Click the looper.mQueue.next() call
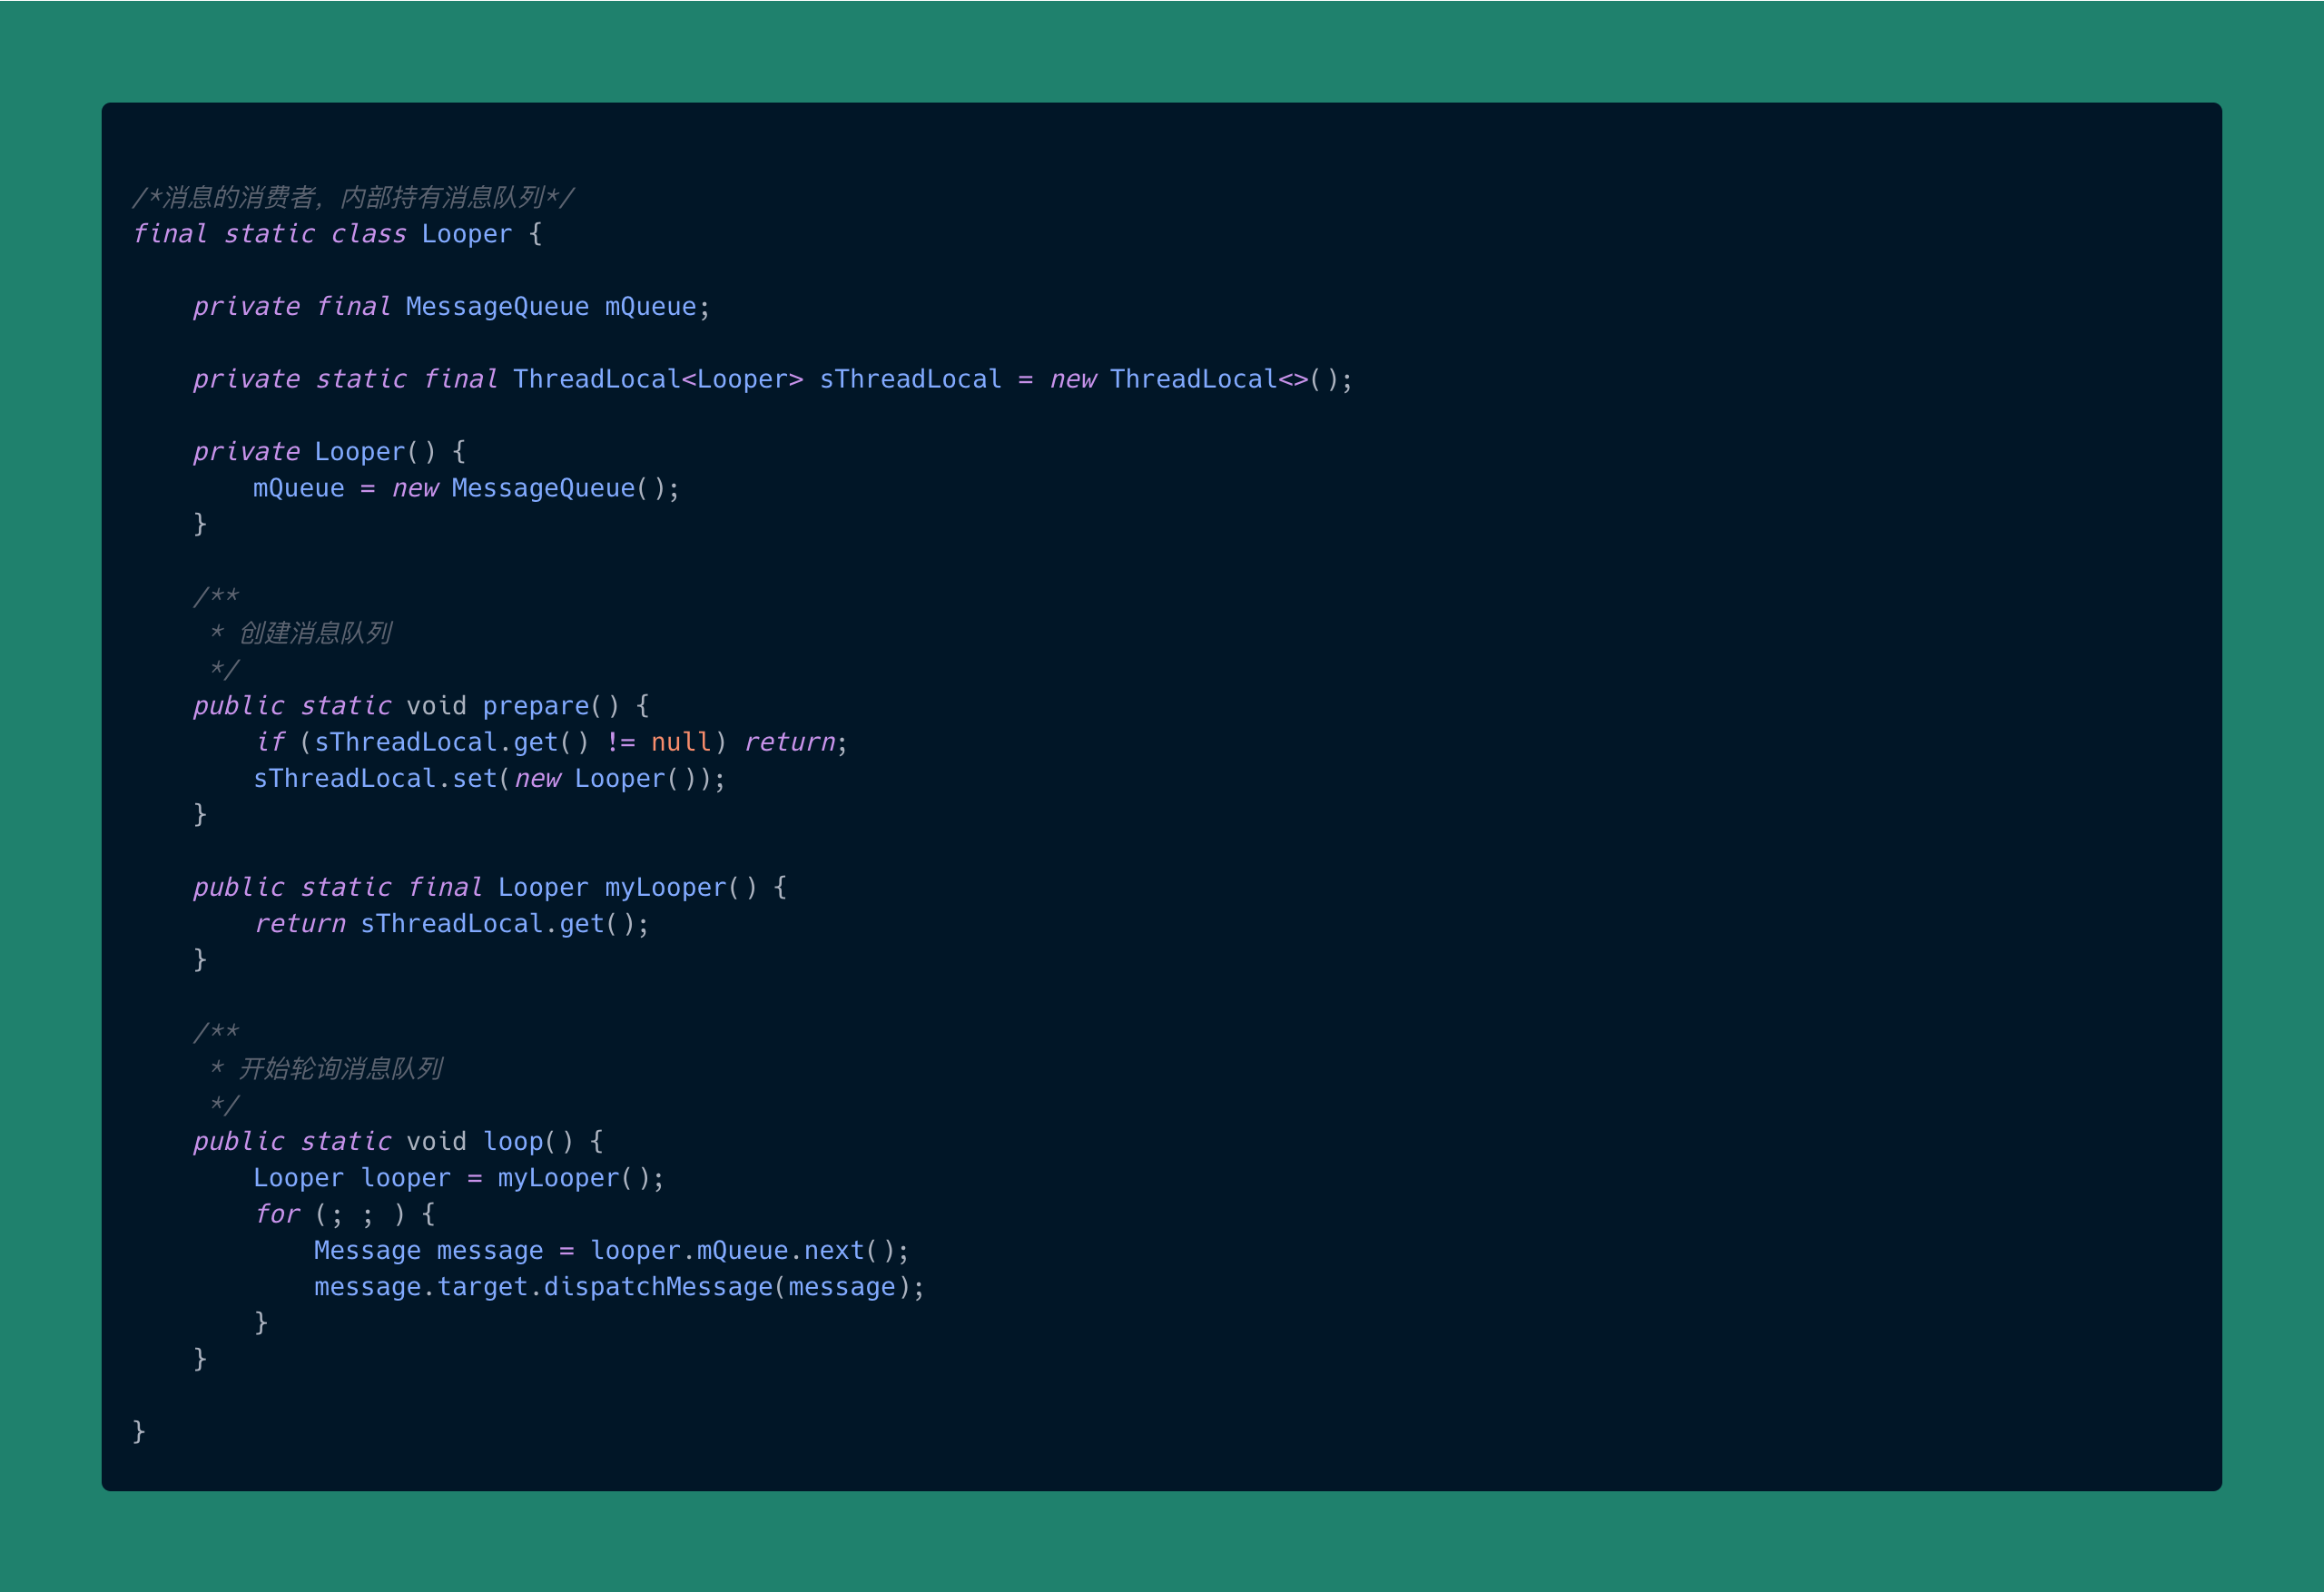Viewport: 2324px width, 1592px height. point(750,1250)
